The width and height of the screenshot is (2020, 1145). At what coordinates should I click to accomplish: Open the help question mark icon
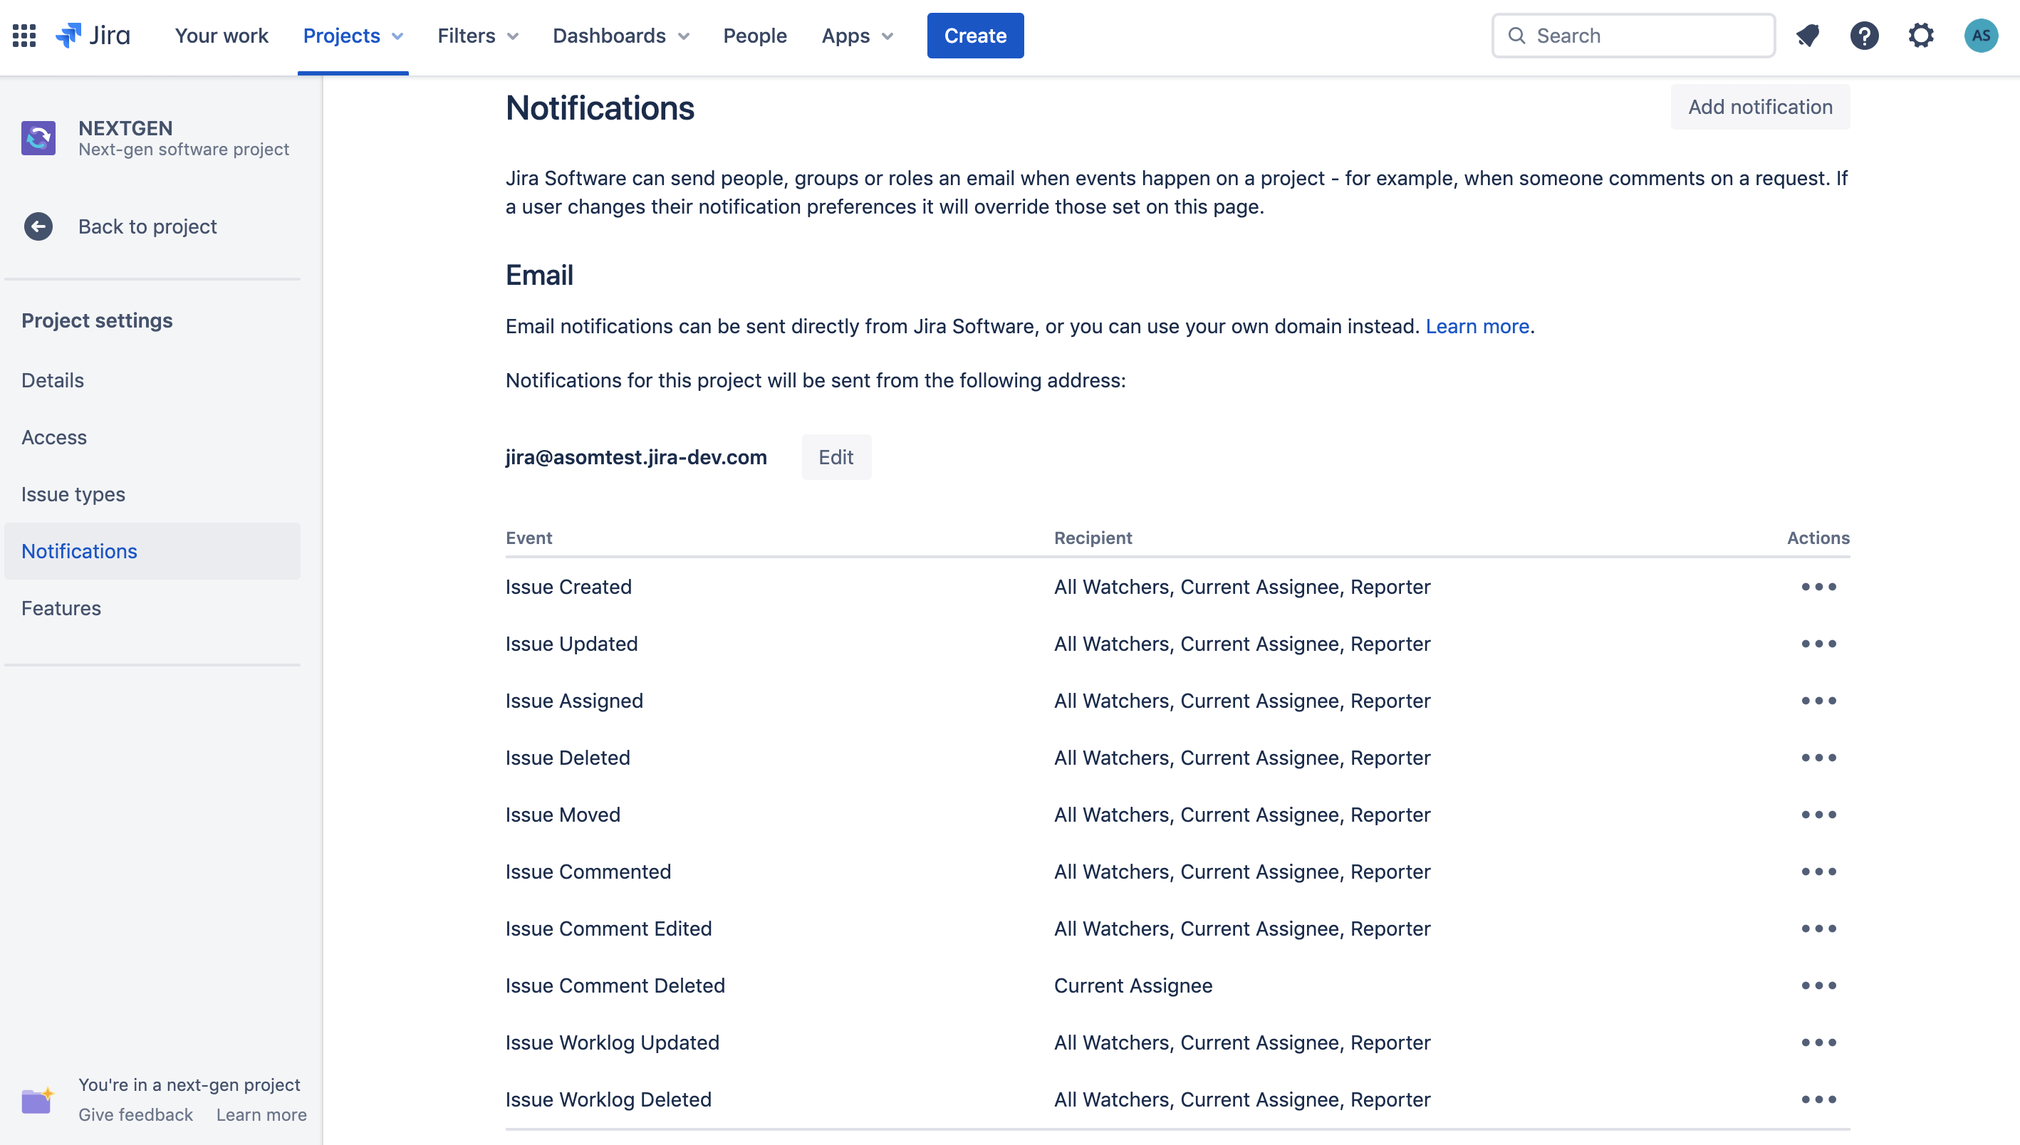click(1864, 36)
